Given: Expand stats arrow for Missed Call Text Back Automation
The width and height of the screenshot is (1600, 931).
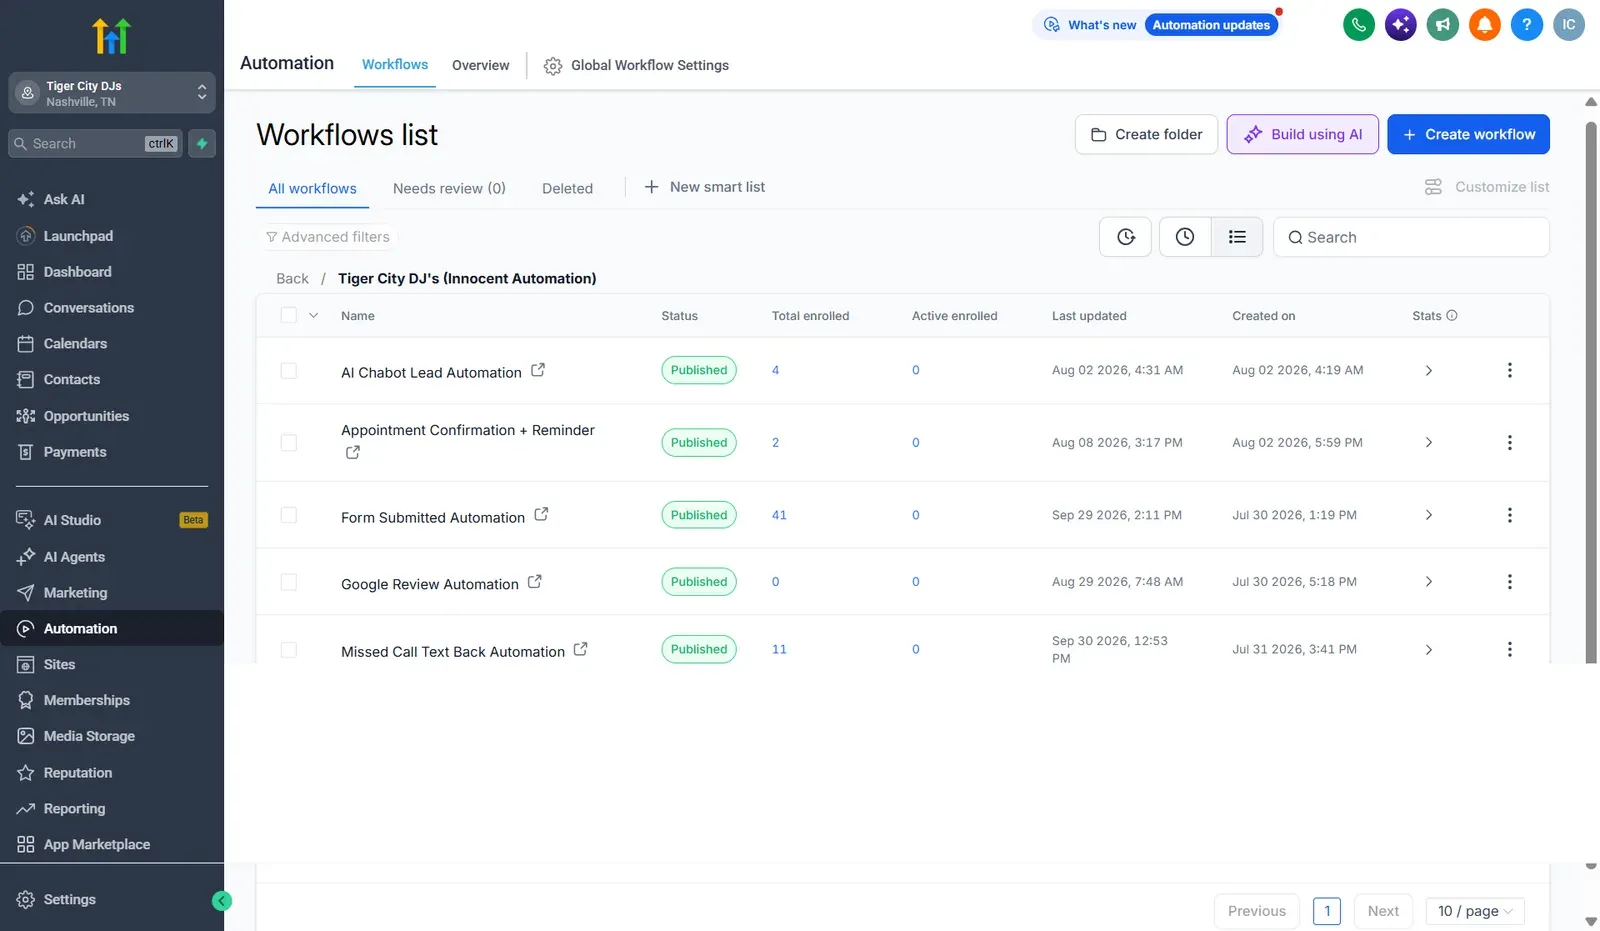Looking at the screenshot, I should tap(1428, 650).
